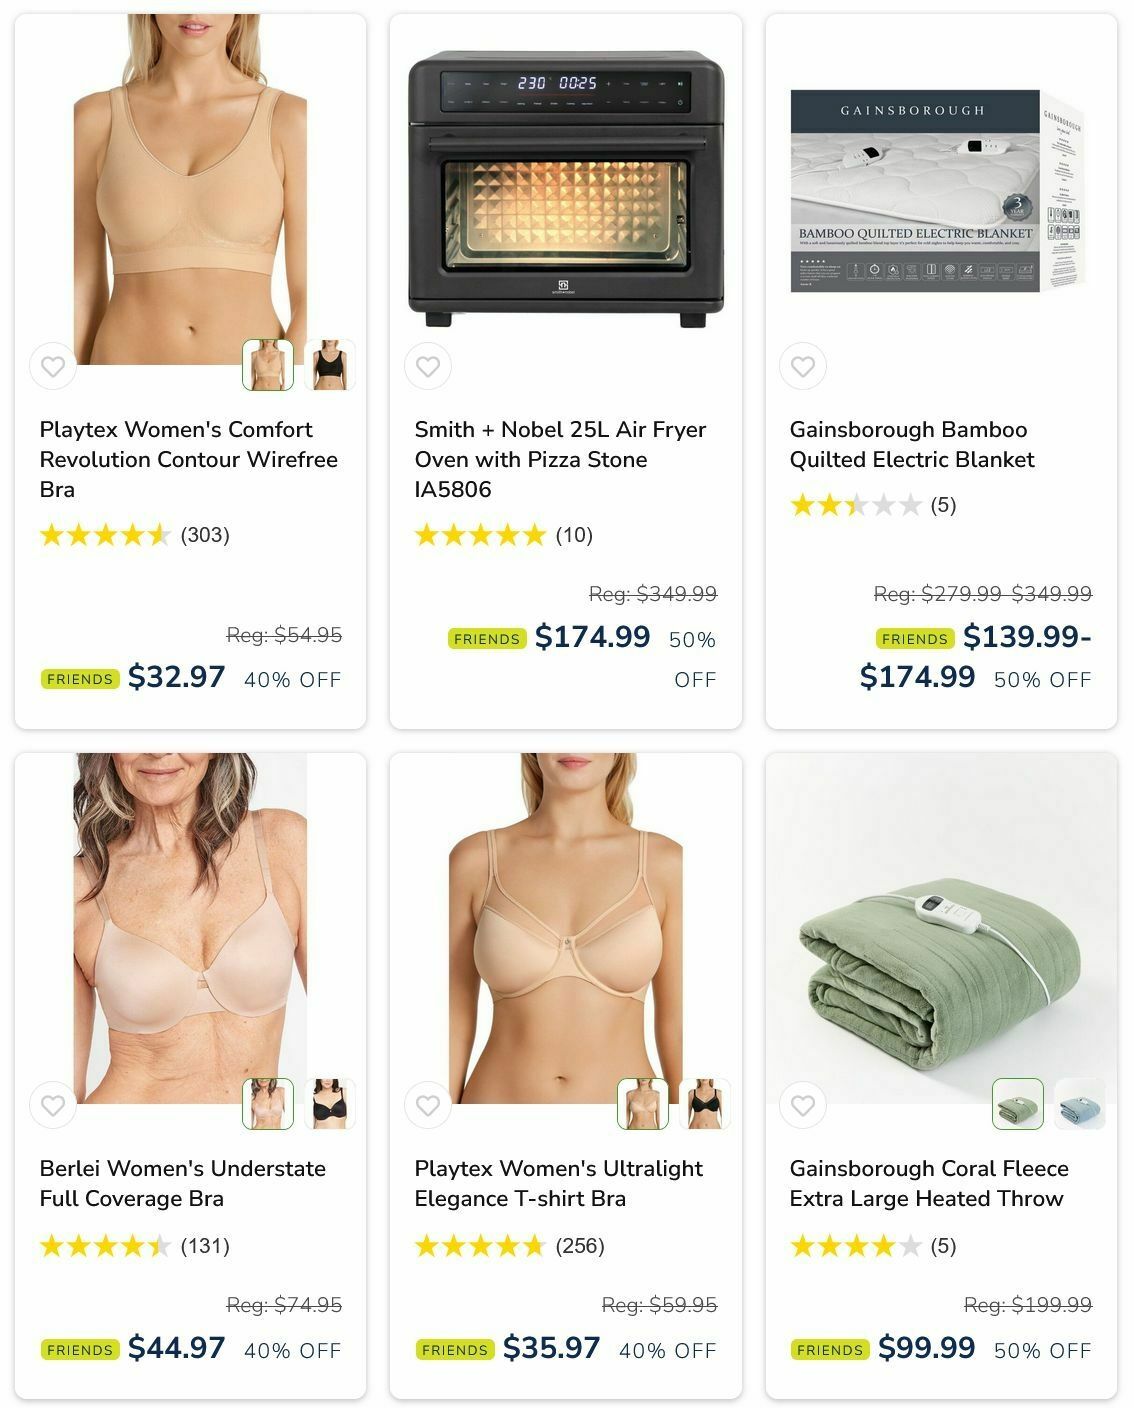This screenshot has width=1134, height=1408.
Task: View the 303 reviews for Playtex Comfort Bra
Action: tap(205, 535)
